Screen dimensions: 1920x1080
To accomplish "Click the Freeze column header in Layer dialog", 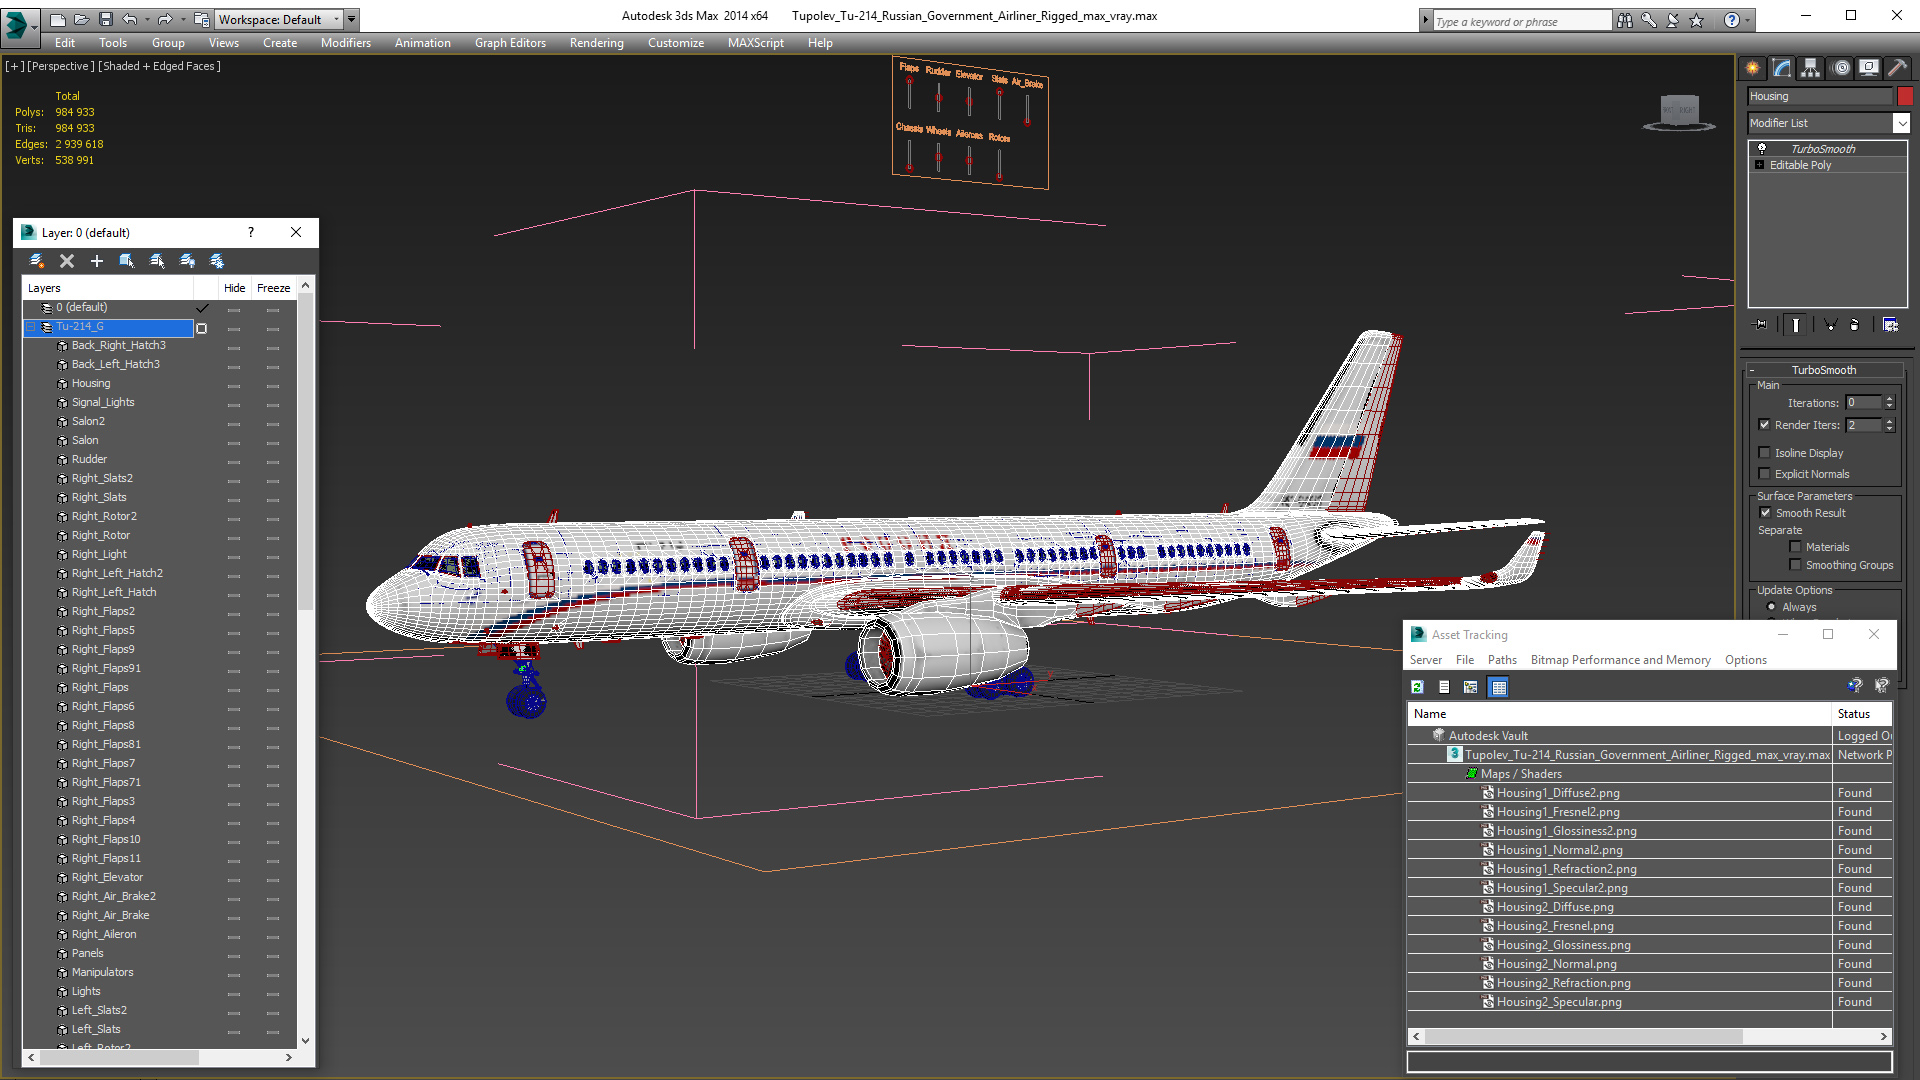I will (273, 288).
